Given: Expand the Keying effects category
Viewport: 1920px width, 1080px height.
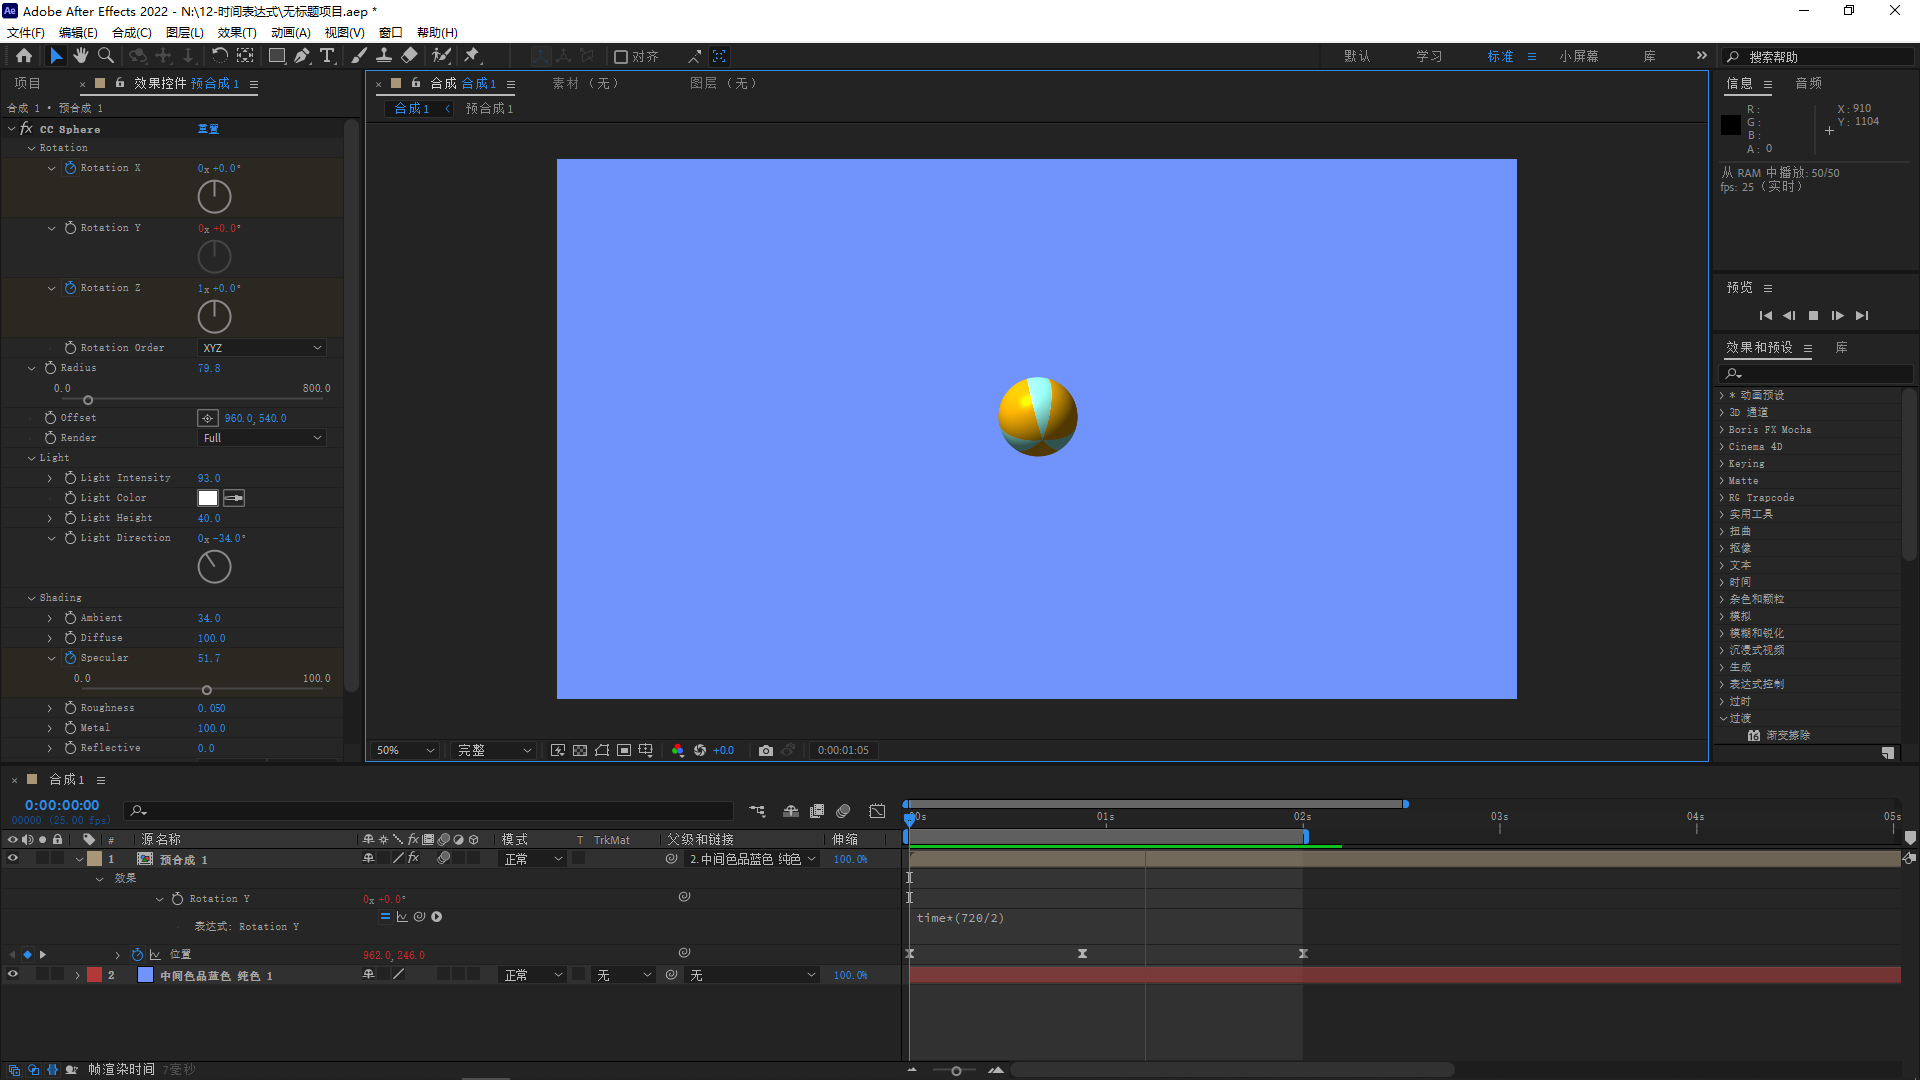Looking at the screenshot, I should pos(1746,464).
